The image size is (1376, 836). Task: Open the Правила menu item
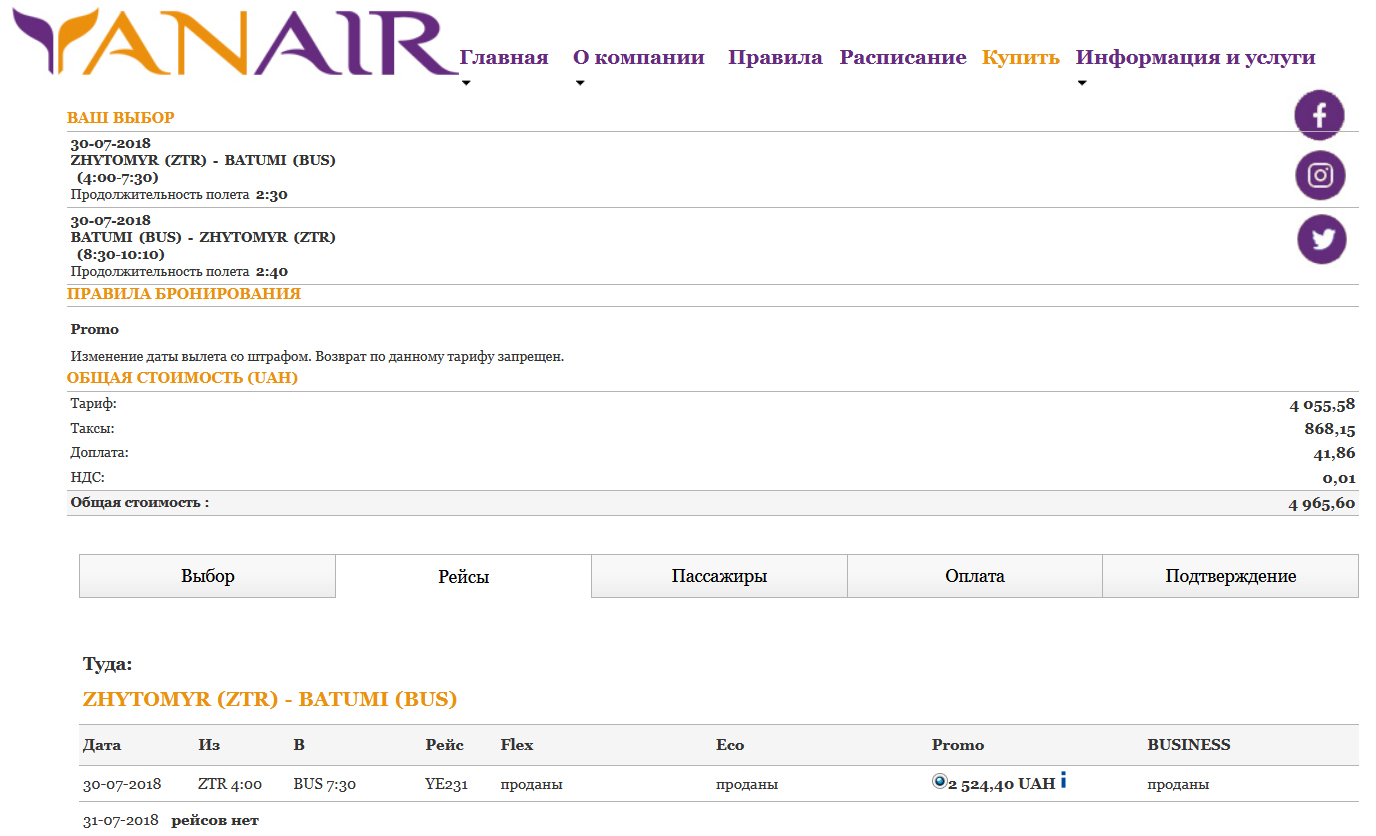click(x=775, y=58)
